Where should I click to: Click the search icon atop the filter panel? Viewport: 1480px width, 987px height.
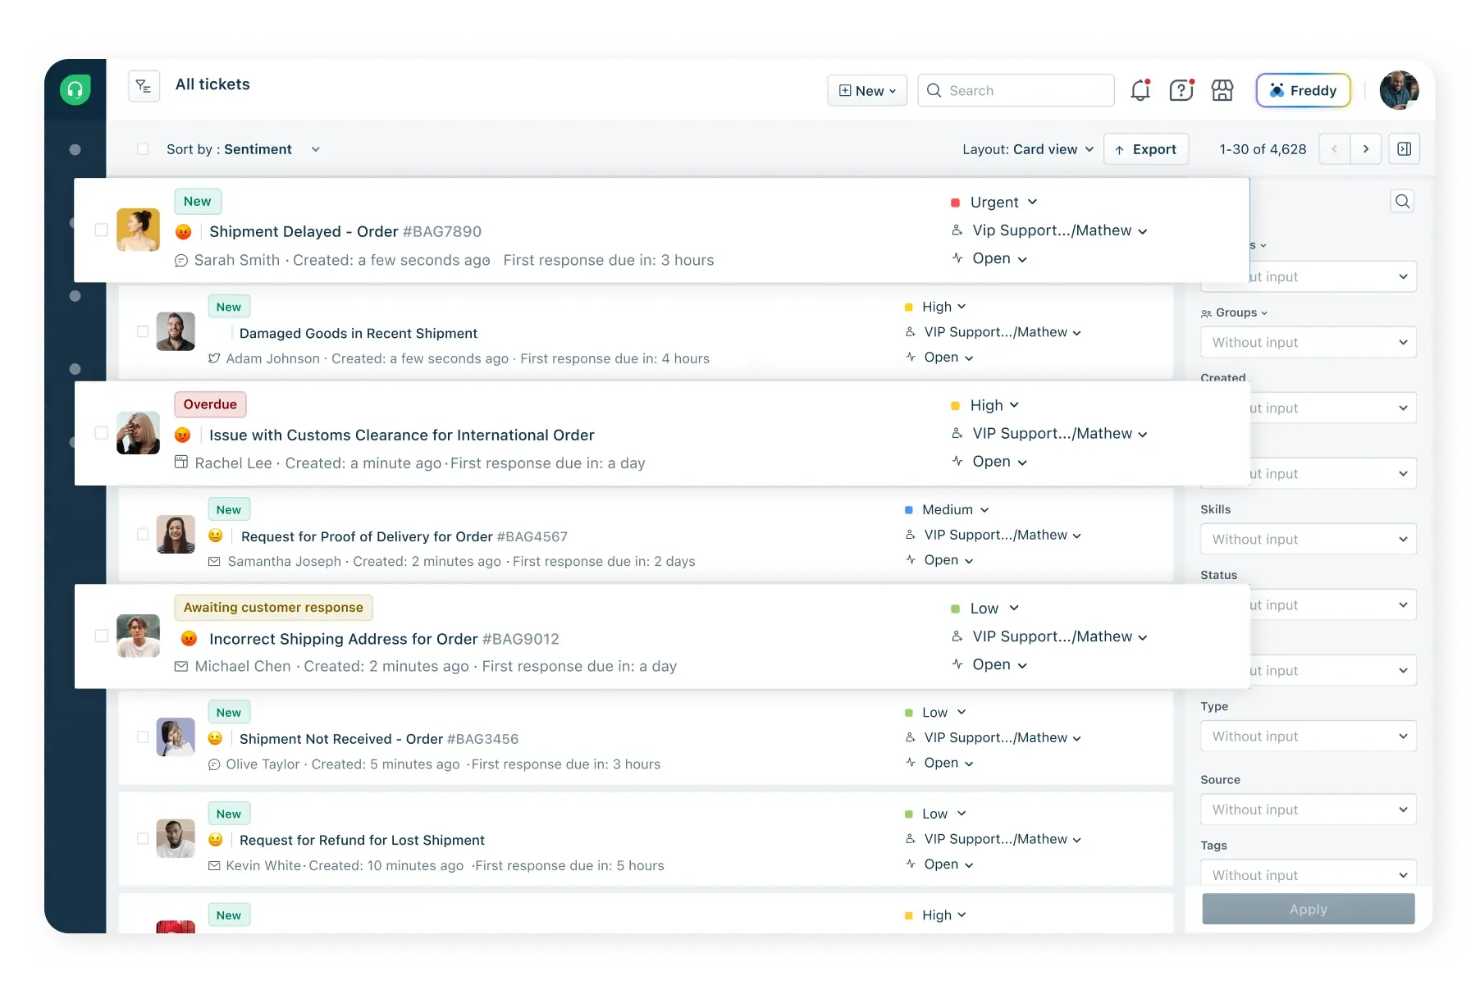(1401, 200)
